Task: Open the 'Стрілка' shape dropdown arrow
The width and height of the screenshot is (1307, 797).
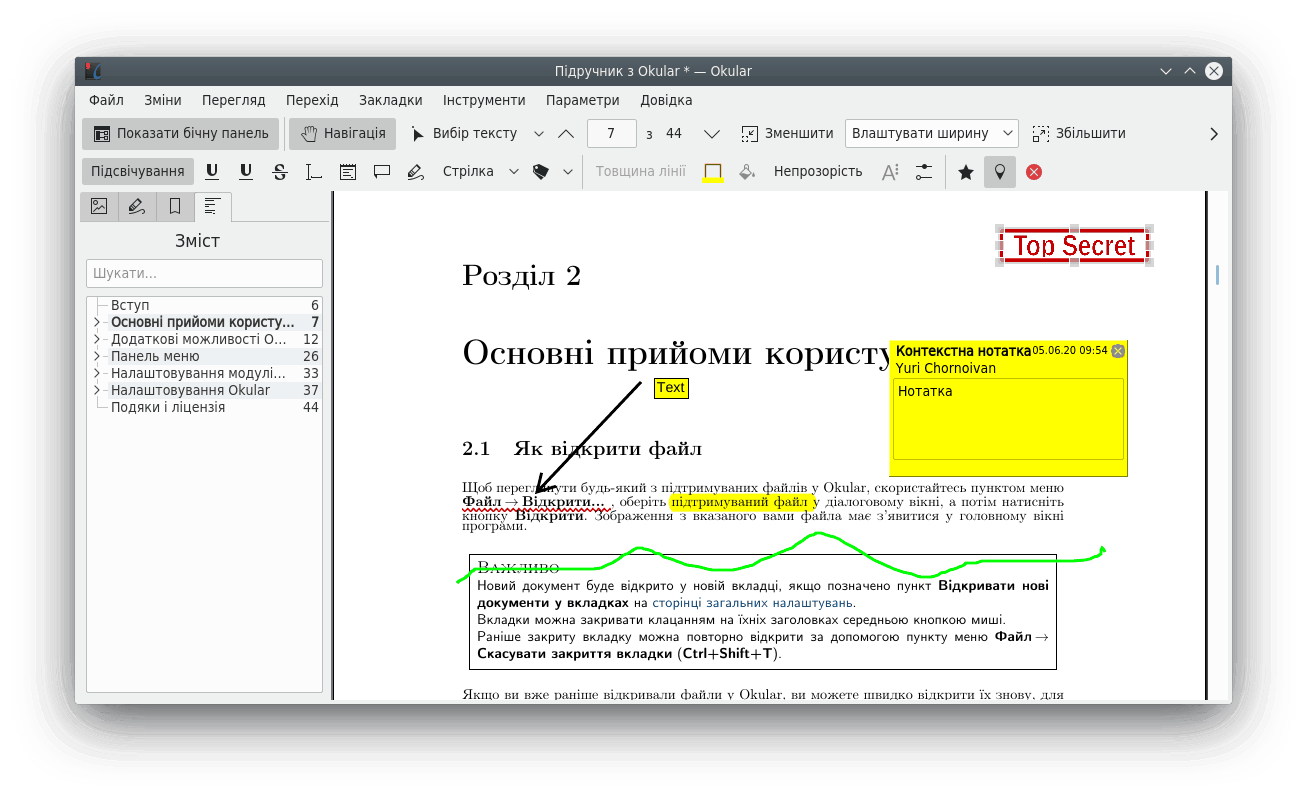Action: click(514, 172)
